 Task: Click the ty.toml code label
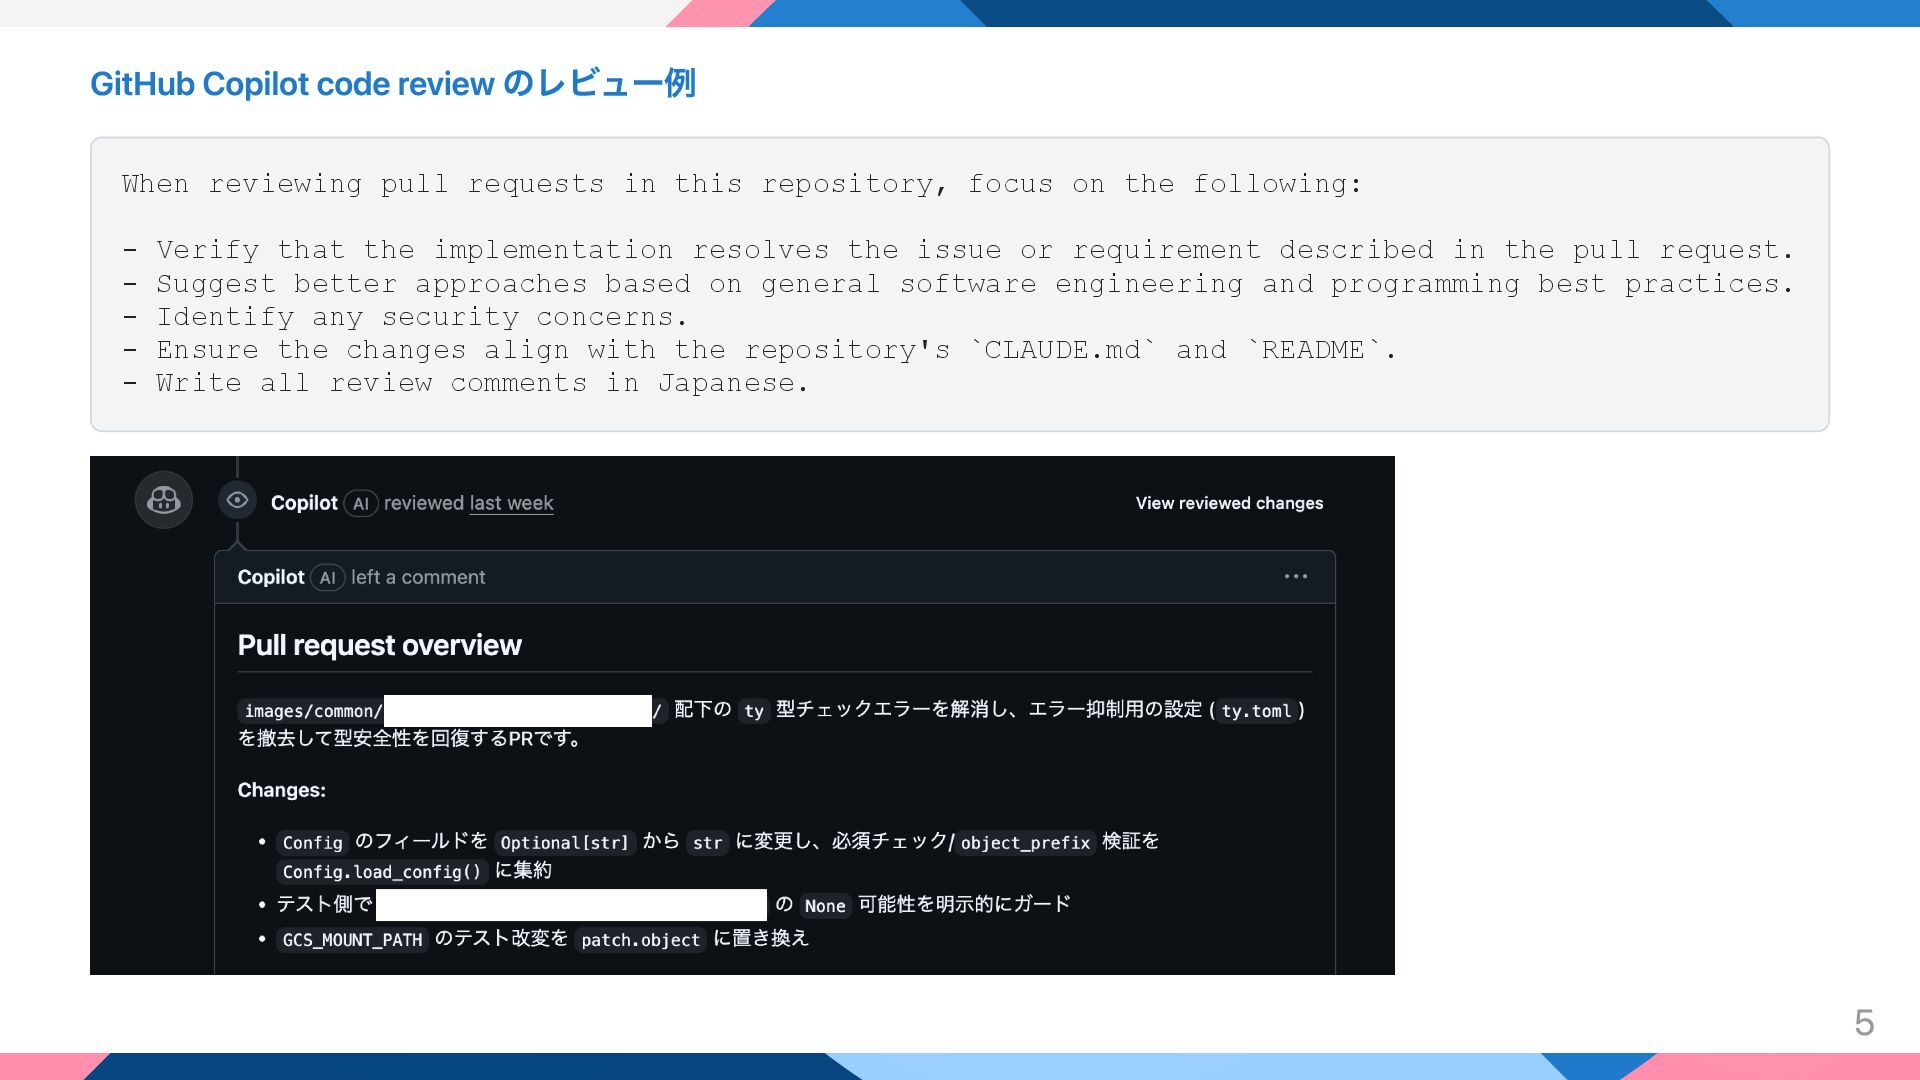point(1256,711)
